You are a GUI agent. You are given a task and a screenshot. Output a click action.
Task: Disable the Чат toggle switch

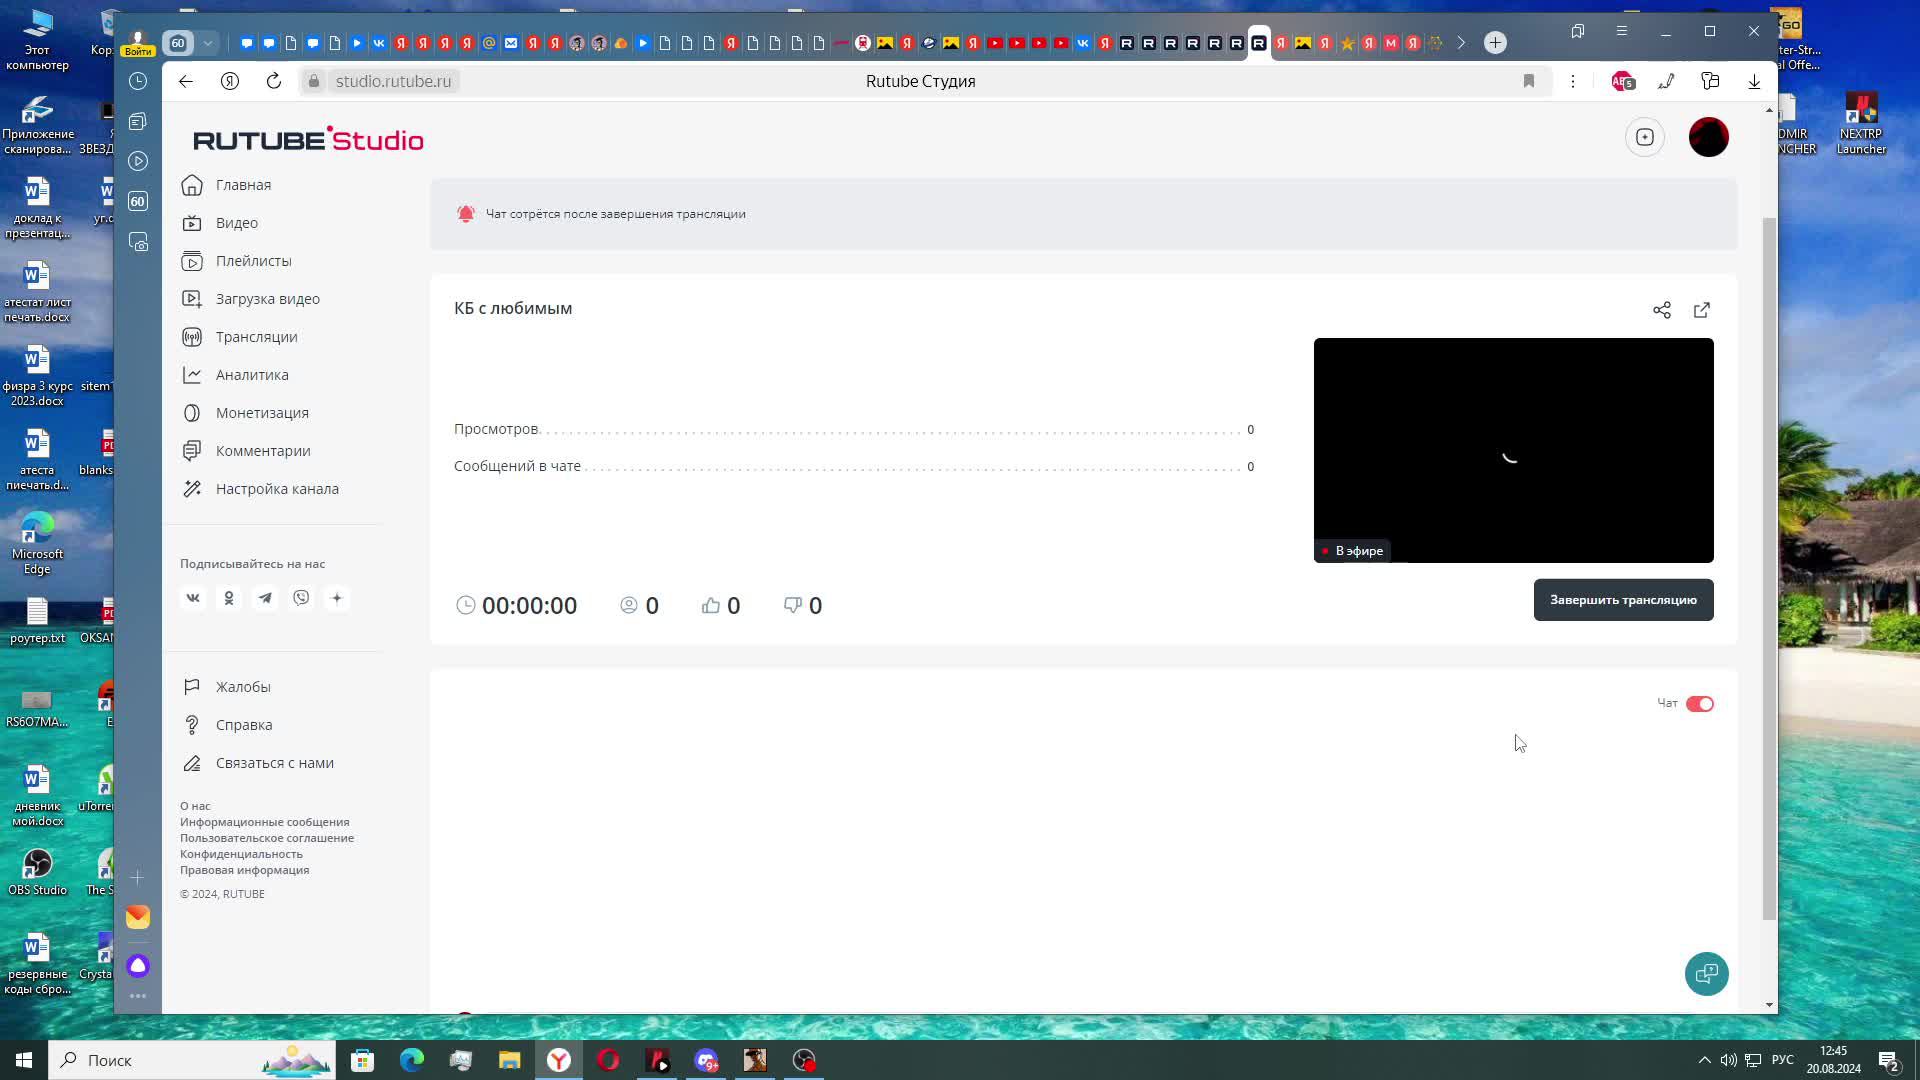(x=1700, y=704)
